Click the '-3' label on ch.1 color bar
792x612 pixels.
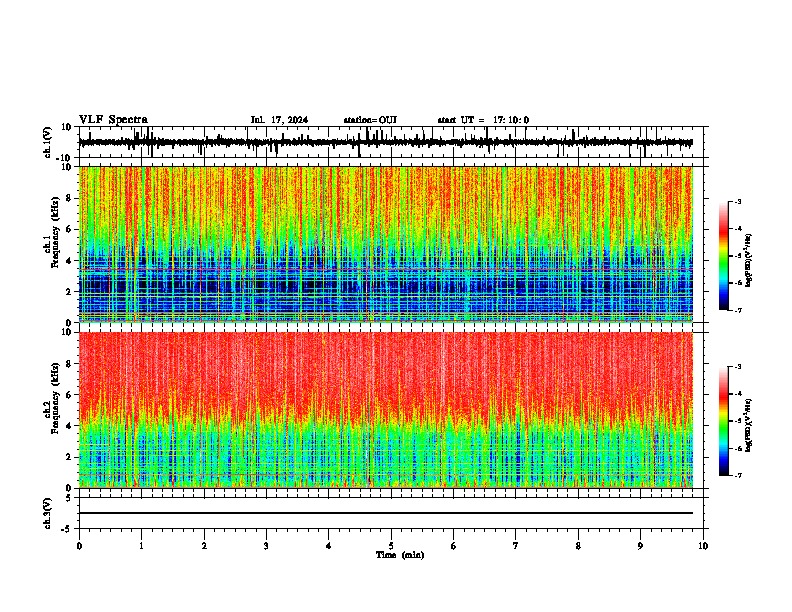[738, 202]
